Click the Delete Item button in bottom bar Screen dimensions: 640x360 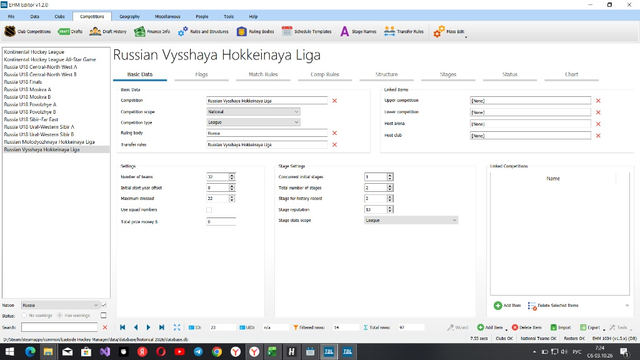pos(527,327)
